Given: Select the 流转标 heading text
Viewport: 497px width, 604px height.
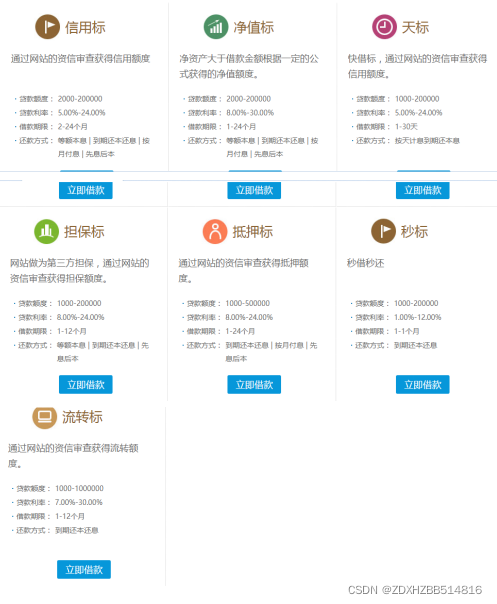Looking at the screenshot, I should 82,417.
